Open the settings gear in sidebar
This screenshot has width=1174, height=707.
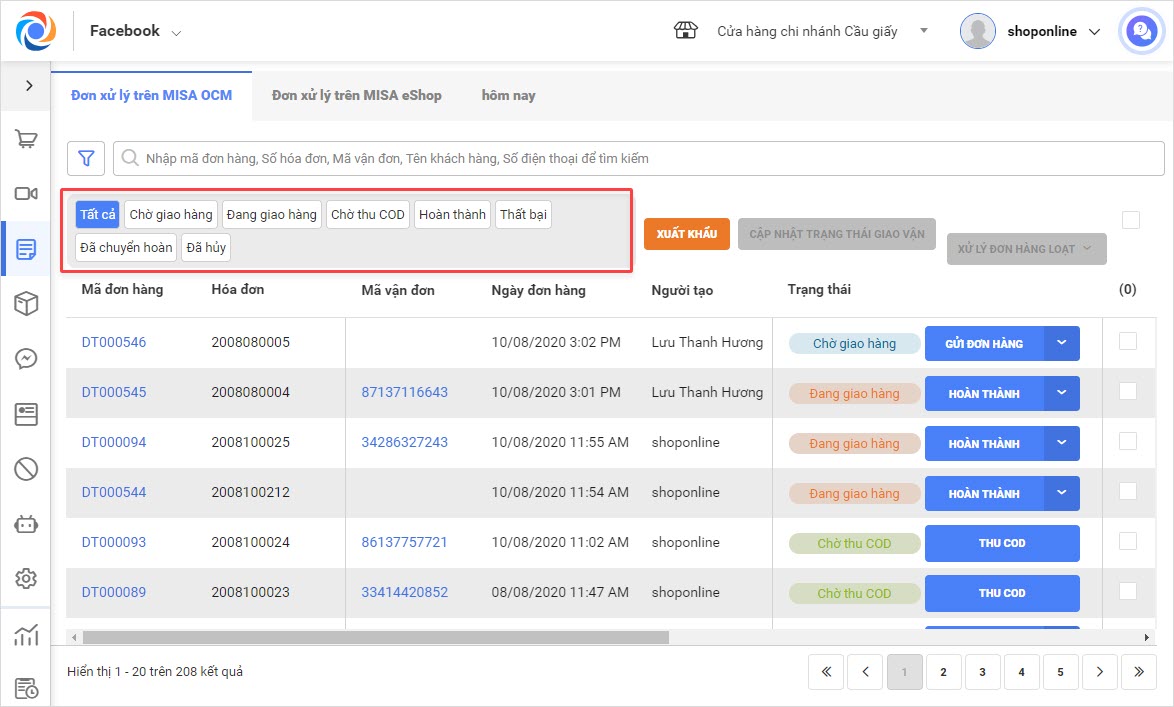(26, 578)
